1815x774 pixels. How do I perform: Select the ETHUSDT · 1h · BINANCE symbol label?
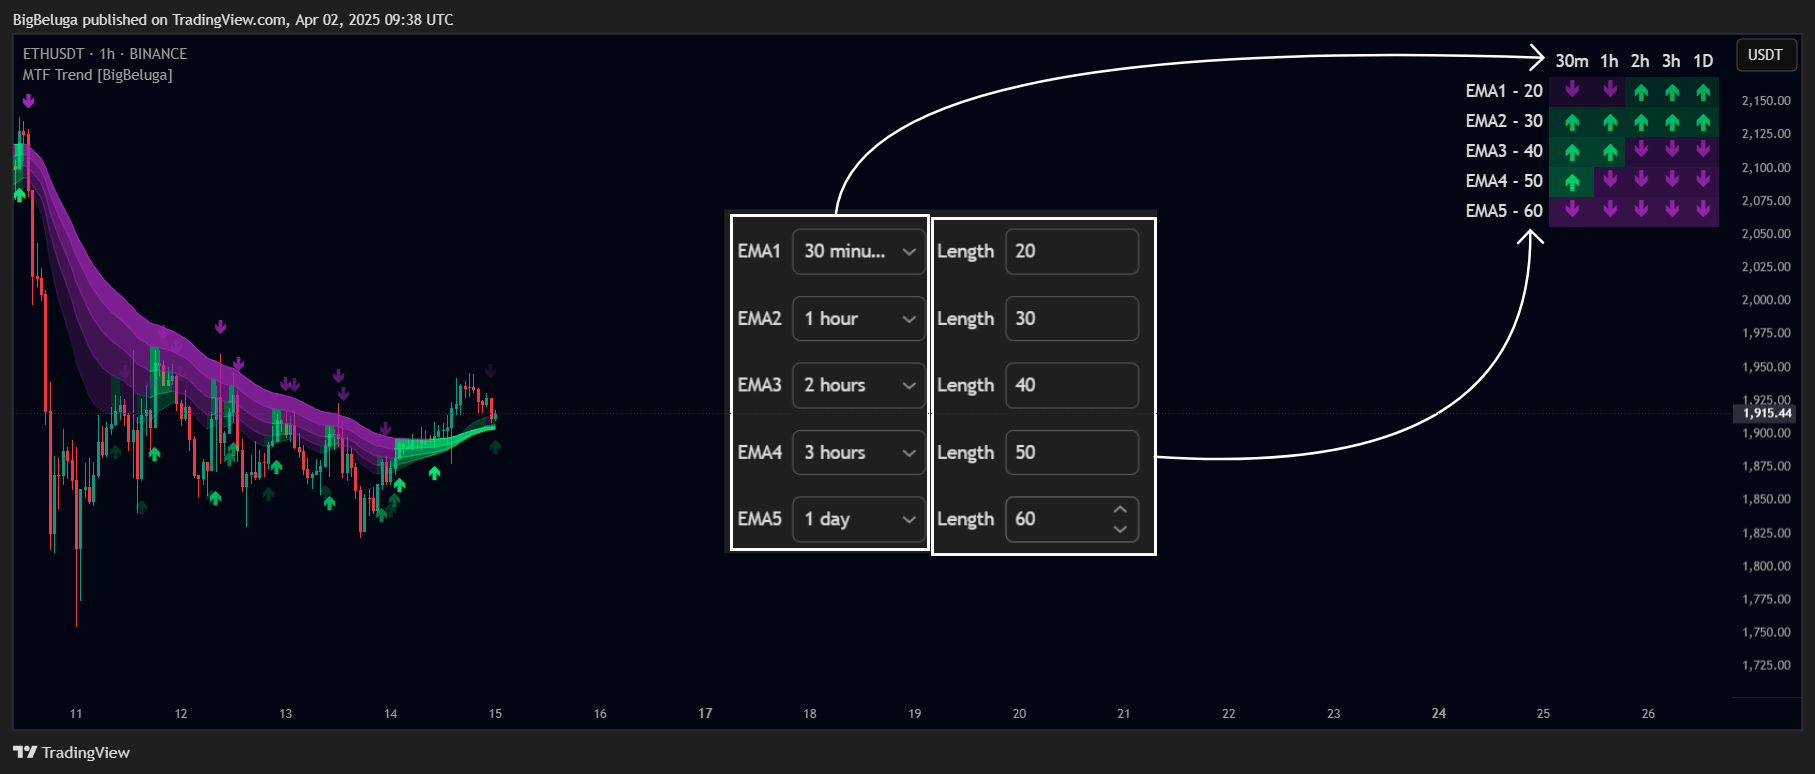[x=105, y=54]
